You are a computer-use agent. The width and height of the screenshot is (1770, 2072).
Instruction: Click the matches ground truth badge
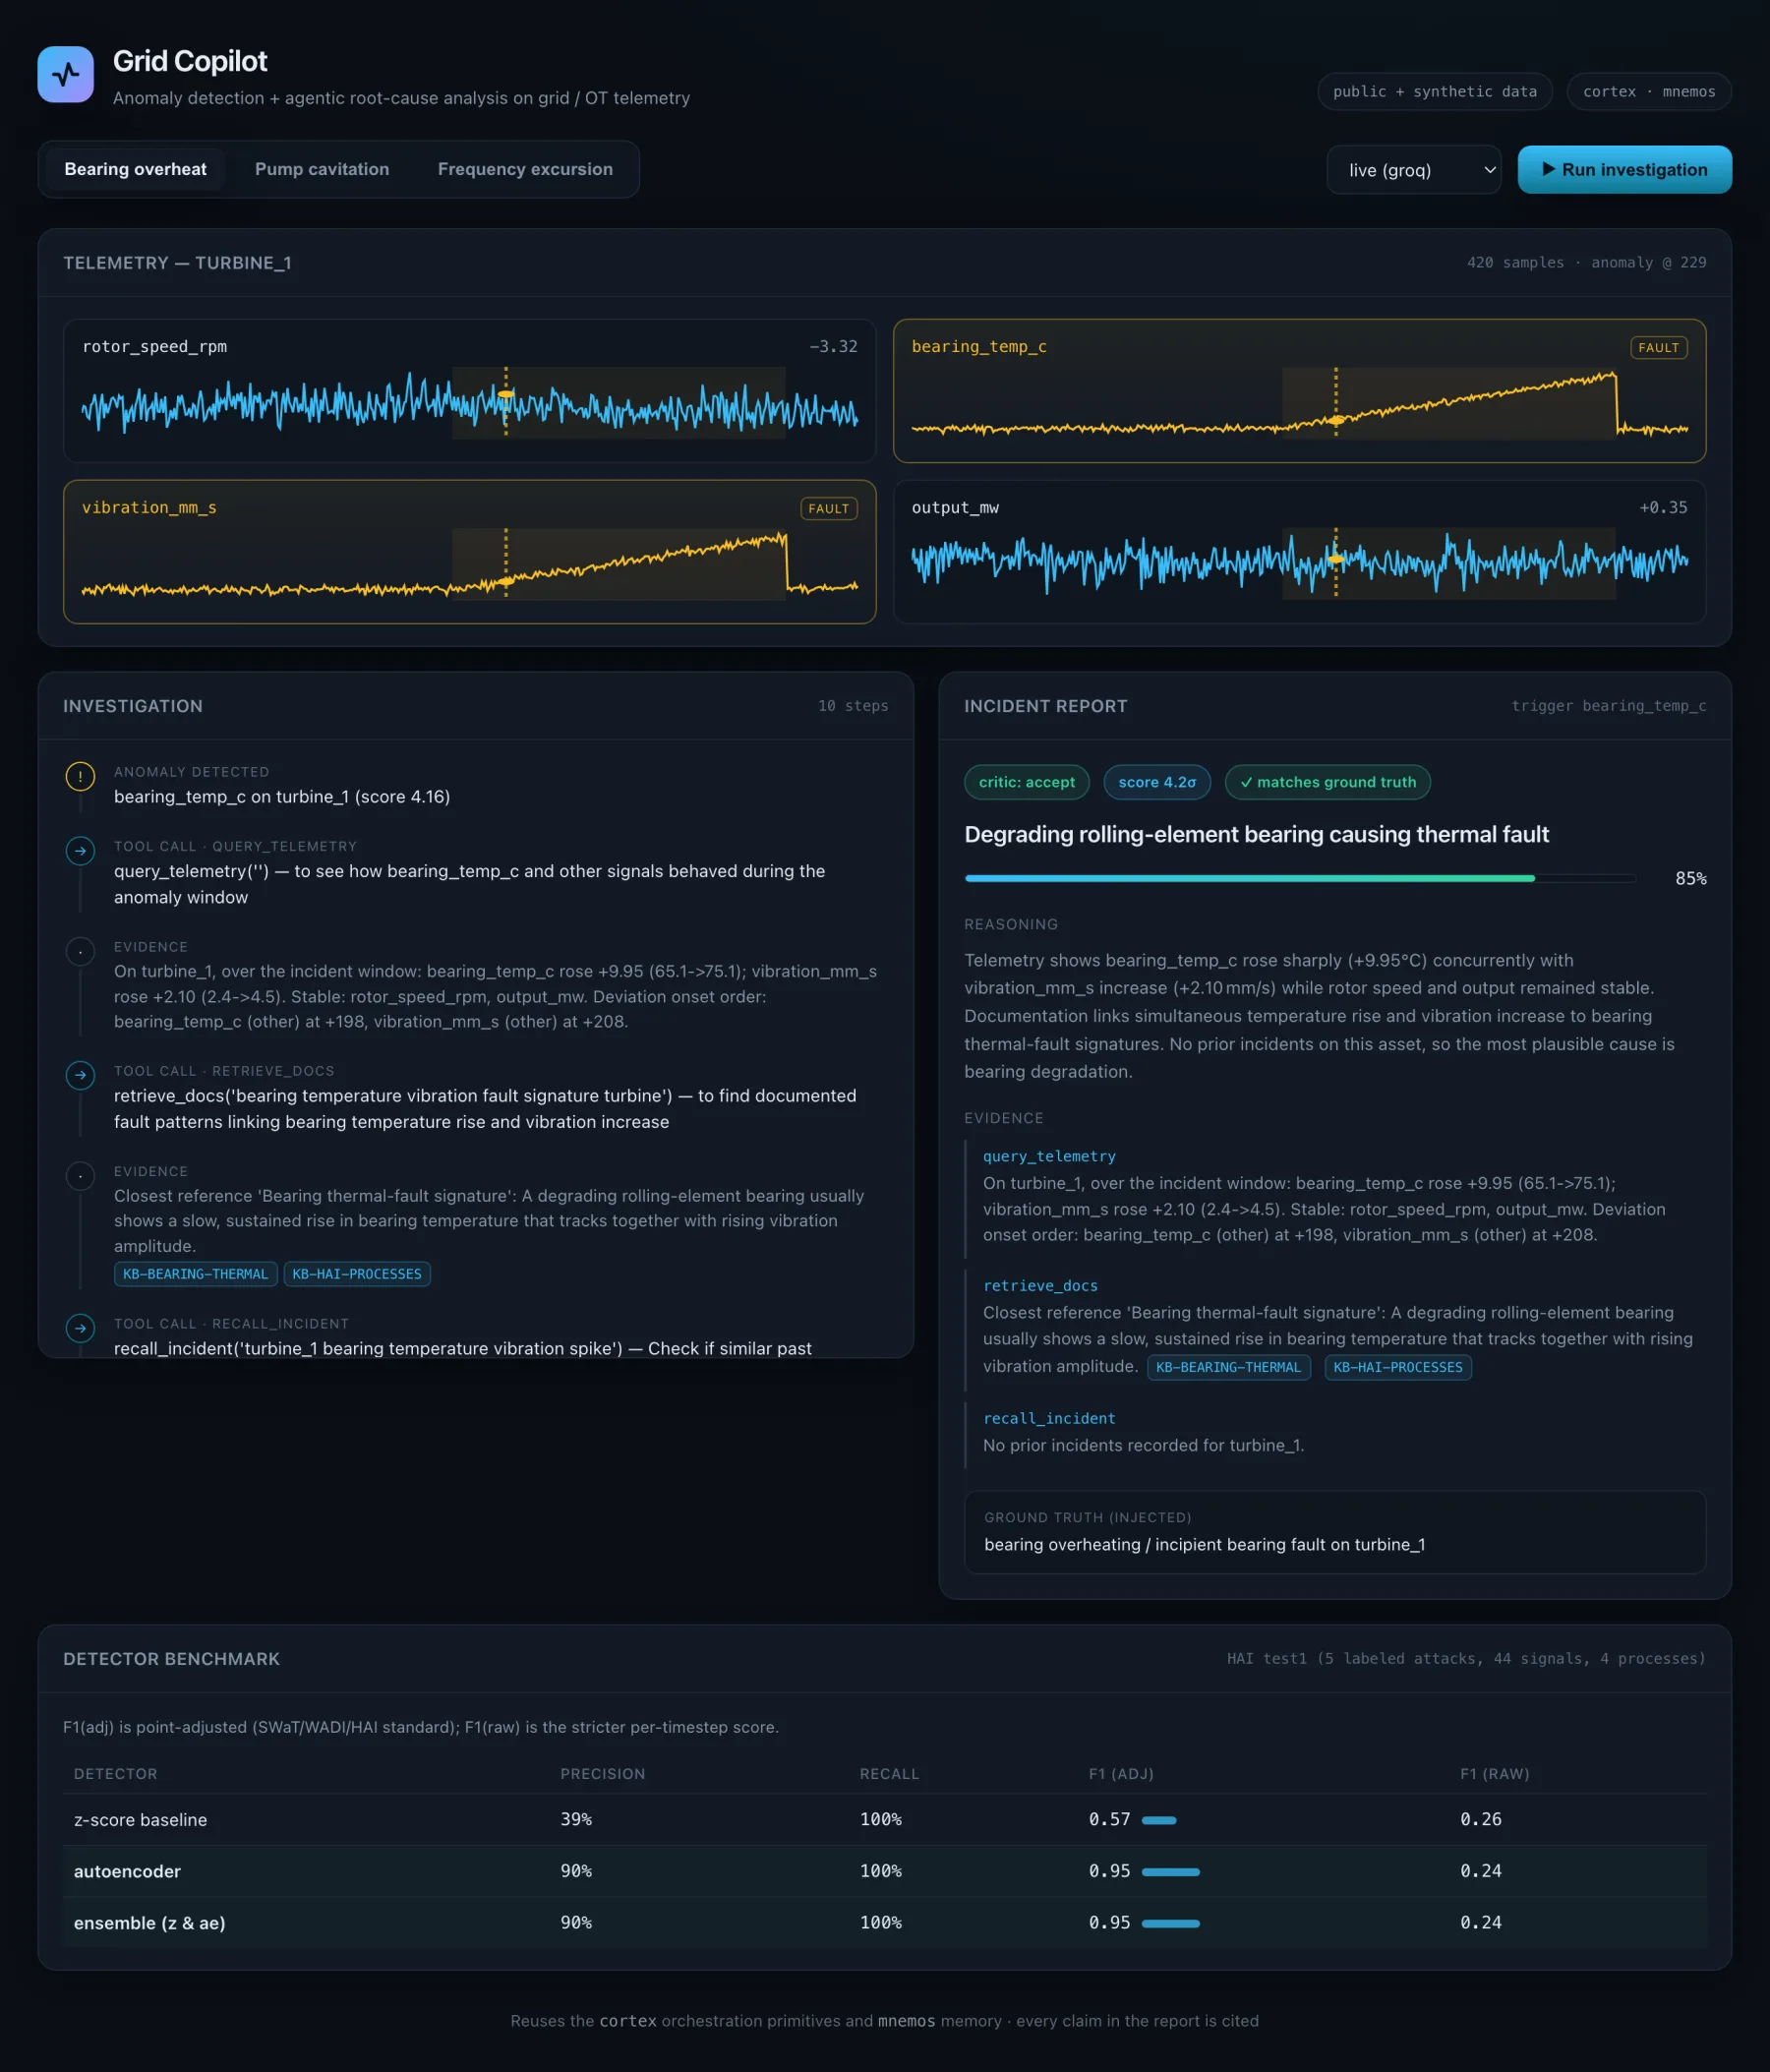[x=1327, y=782]
